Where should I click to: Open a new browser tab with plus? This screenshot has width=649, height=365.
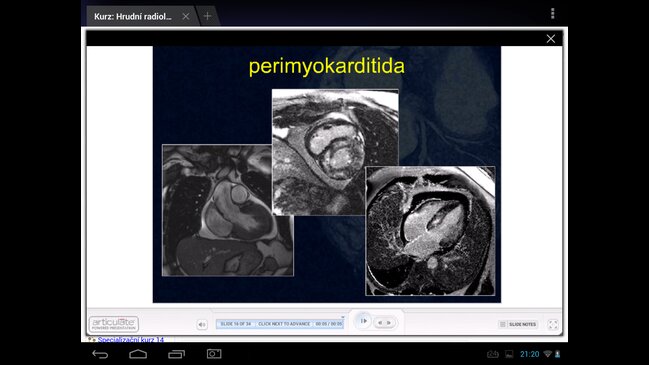coord(207,16)
